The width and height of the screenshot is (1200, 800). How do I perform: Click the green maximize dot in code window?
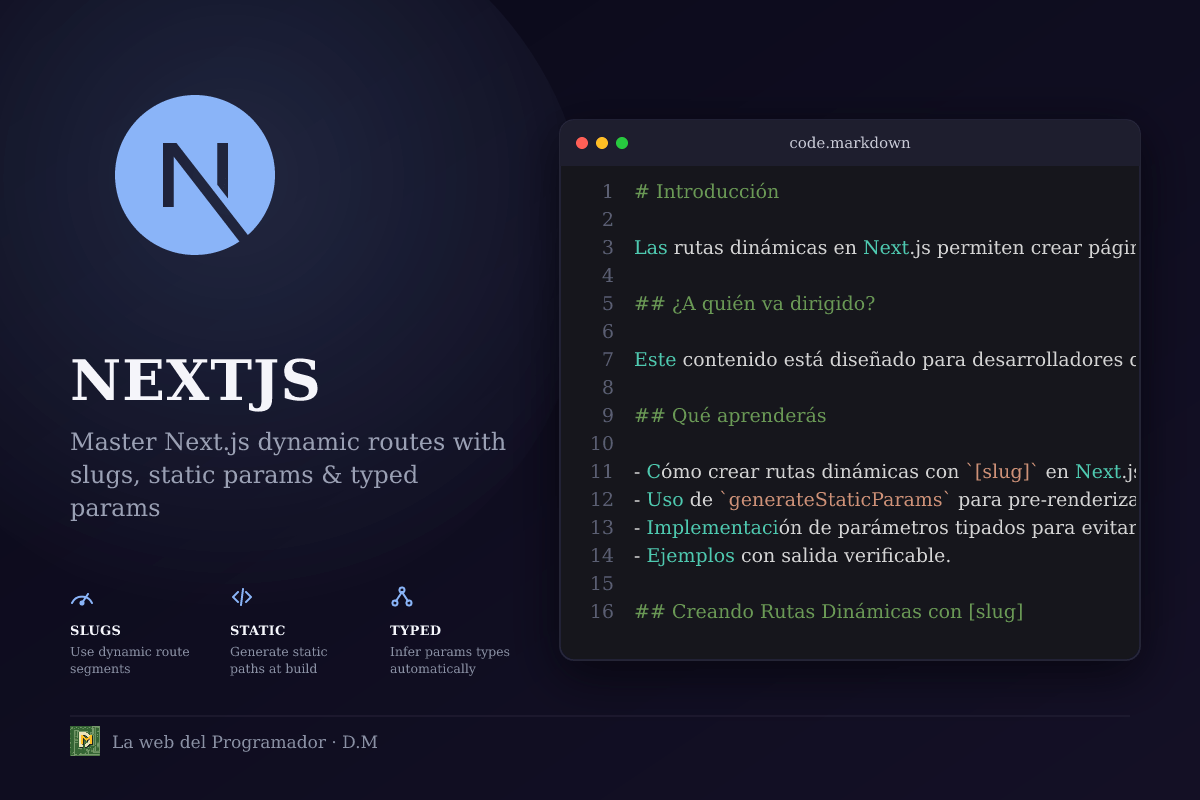click(x=622, y=143)
